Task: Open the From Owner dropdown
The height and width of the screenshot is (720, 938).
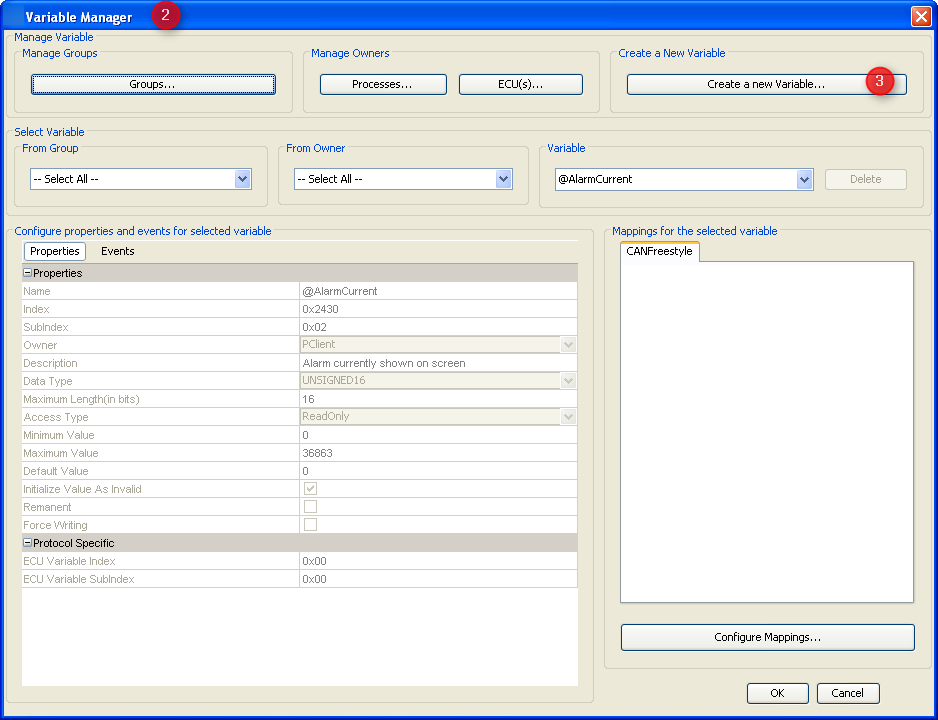Action: 505,178
